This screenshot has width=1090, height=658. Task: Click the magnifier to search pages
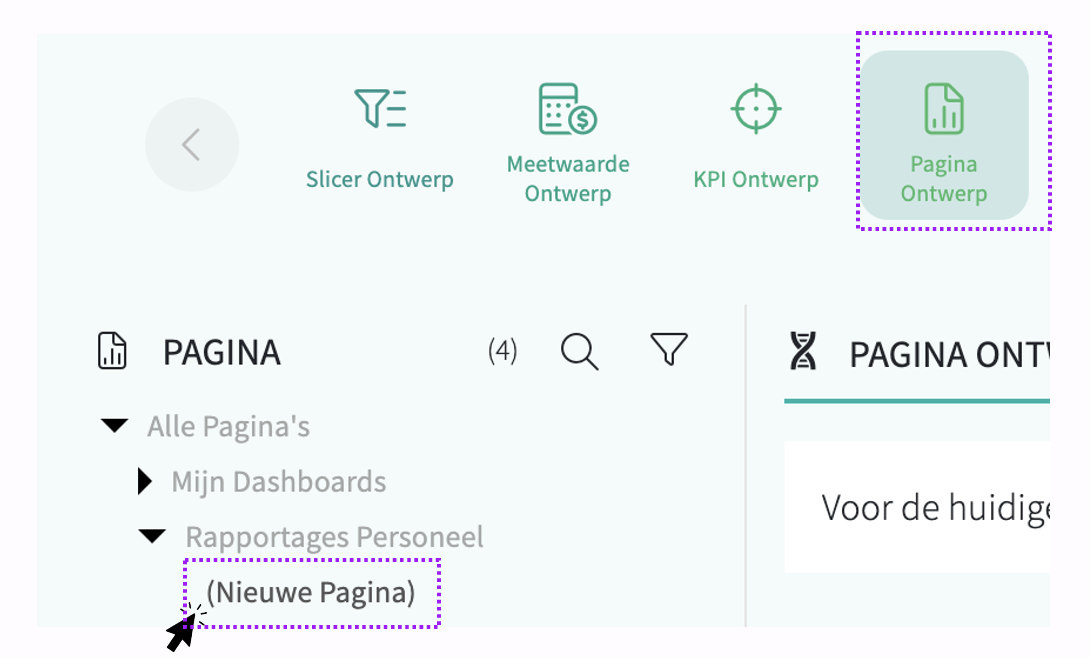[579, 351]
